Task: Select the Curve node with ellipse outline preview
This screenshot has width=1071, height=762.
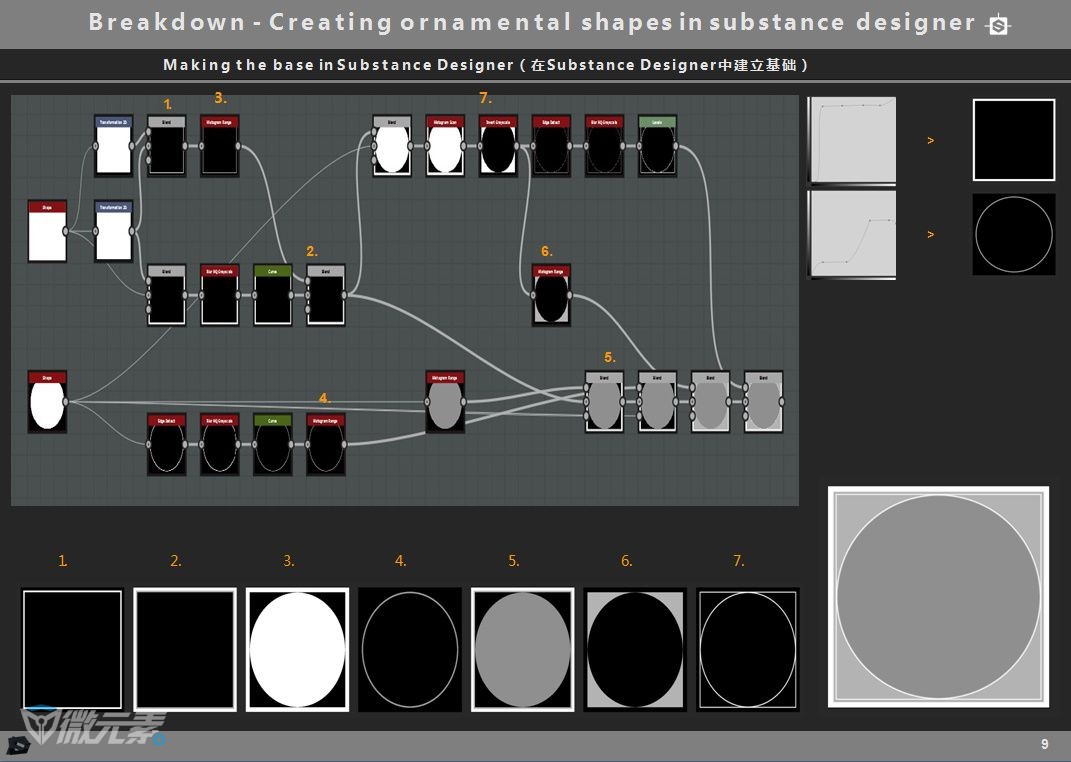Action: pos(273,444)
